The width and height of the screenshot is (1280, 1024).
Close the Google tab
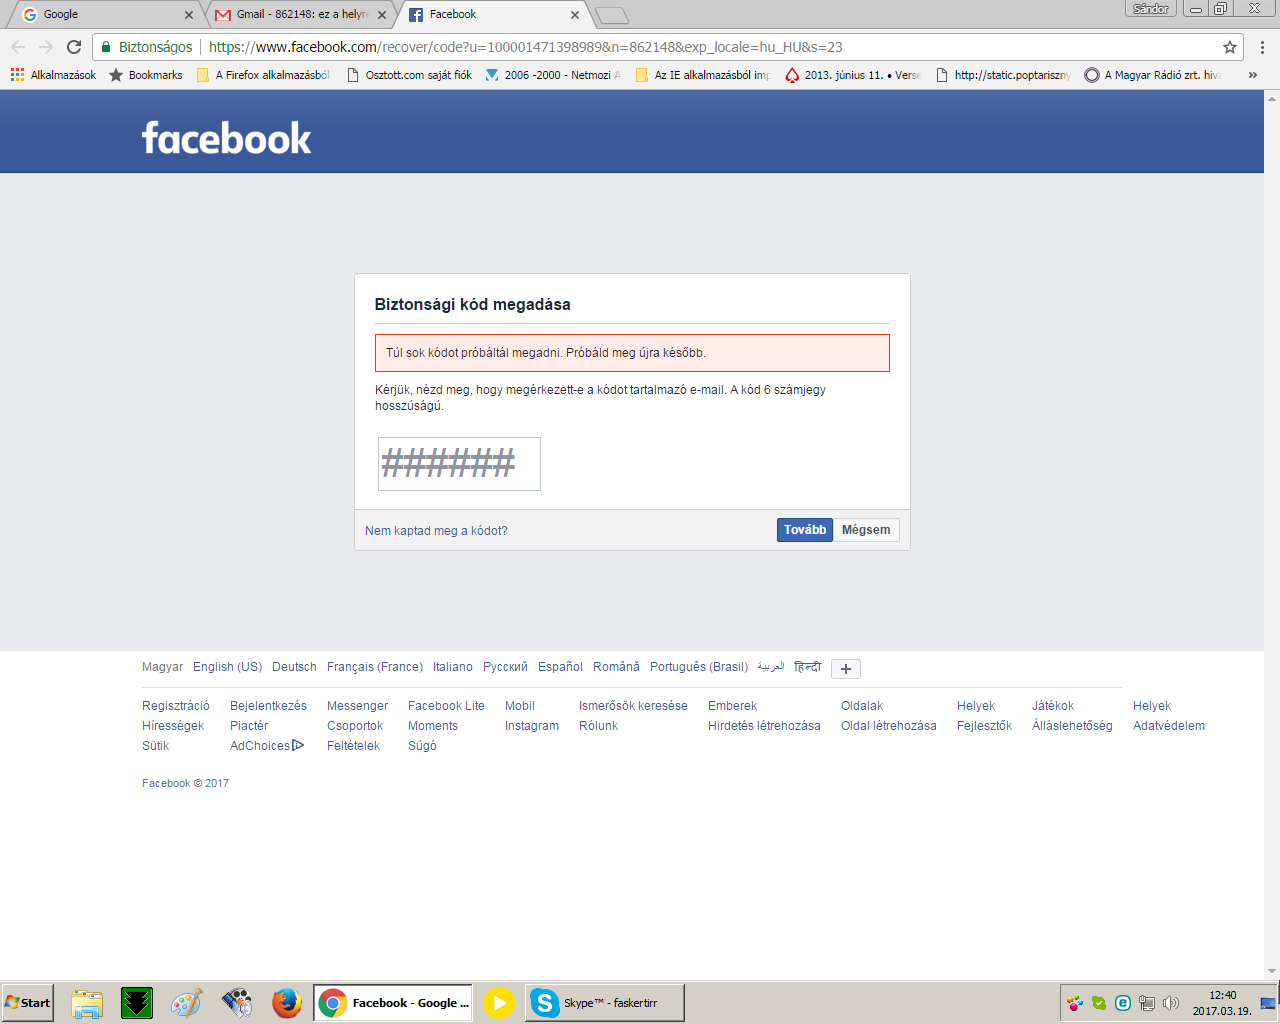coord(189,15)
